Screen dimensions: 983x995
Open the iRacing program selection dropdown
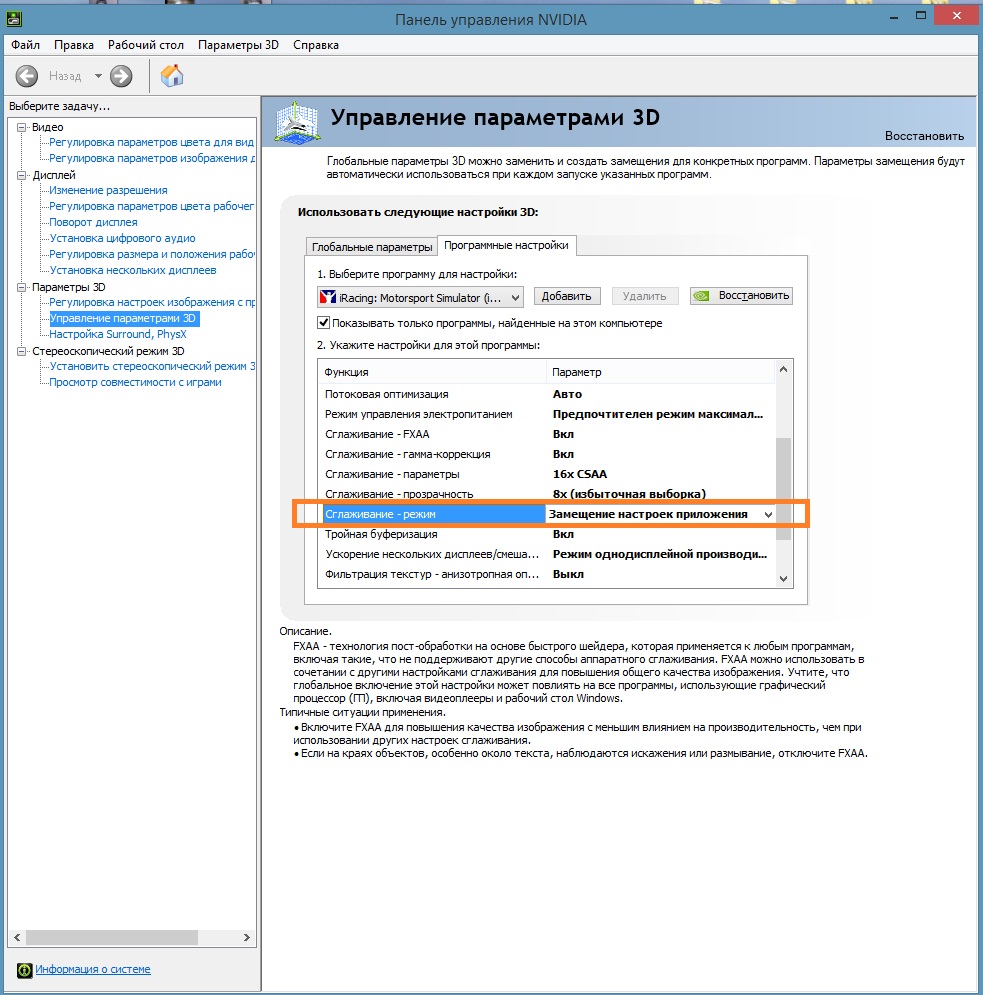click(x=515, y=297)
